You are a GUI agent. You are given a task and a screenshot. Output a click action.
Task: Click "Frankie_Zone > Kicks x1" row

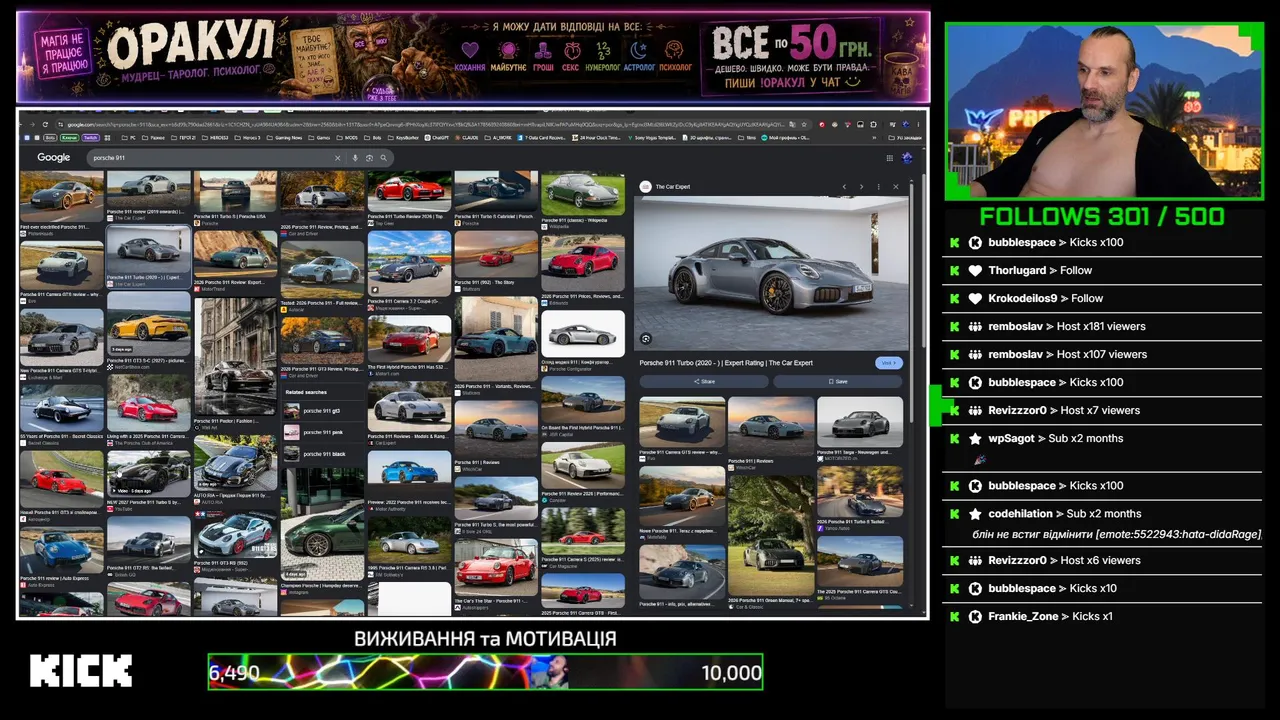(1102, 616)
